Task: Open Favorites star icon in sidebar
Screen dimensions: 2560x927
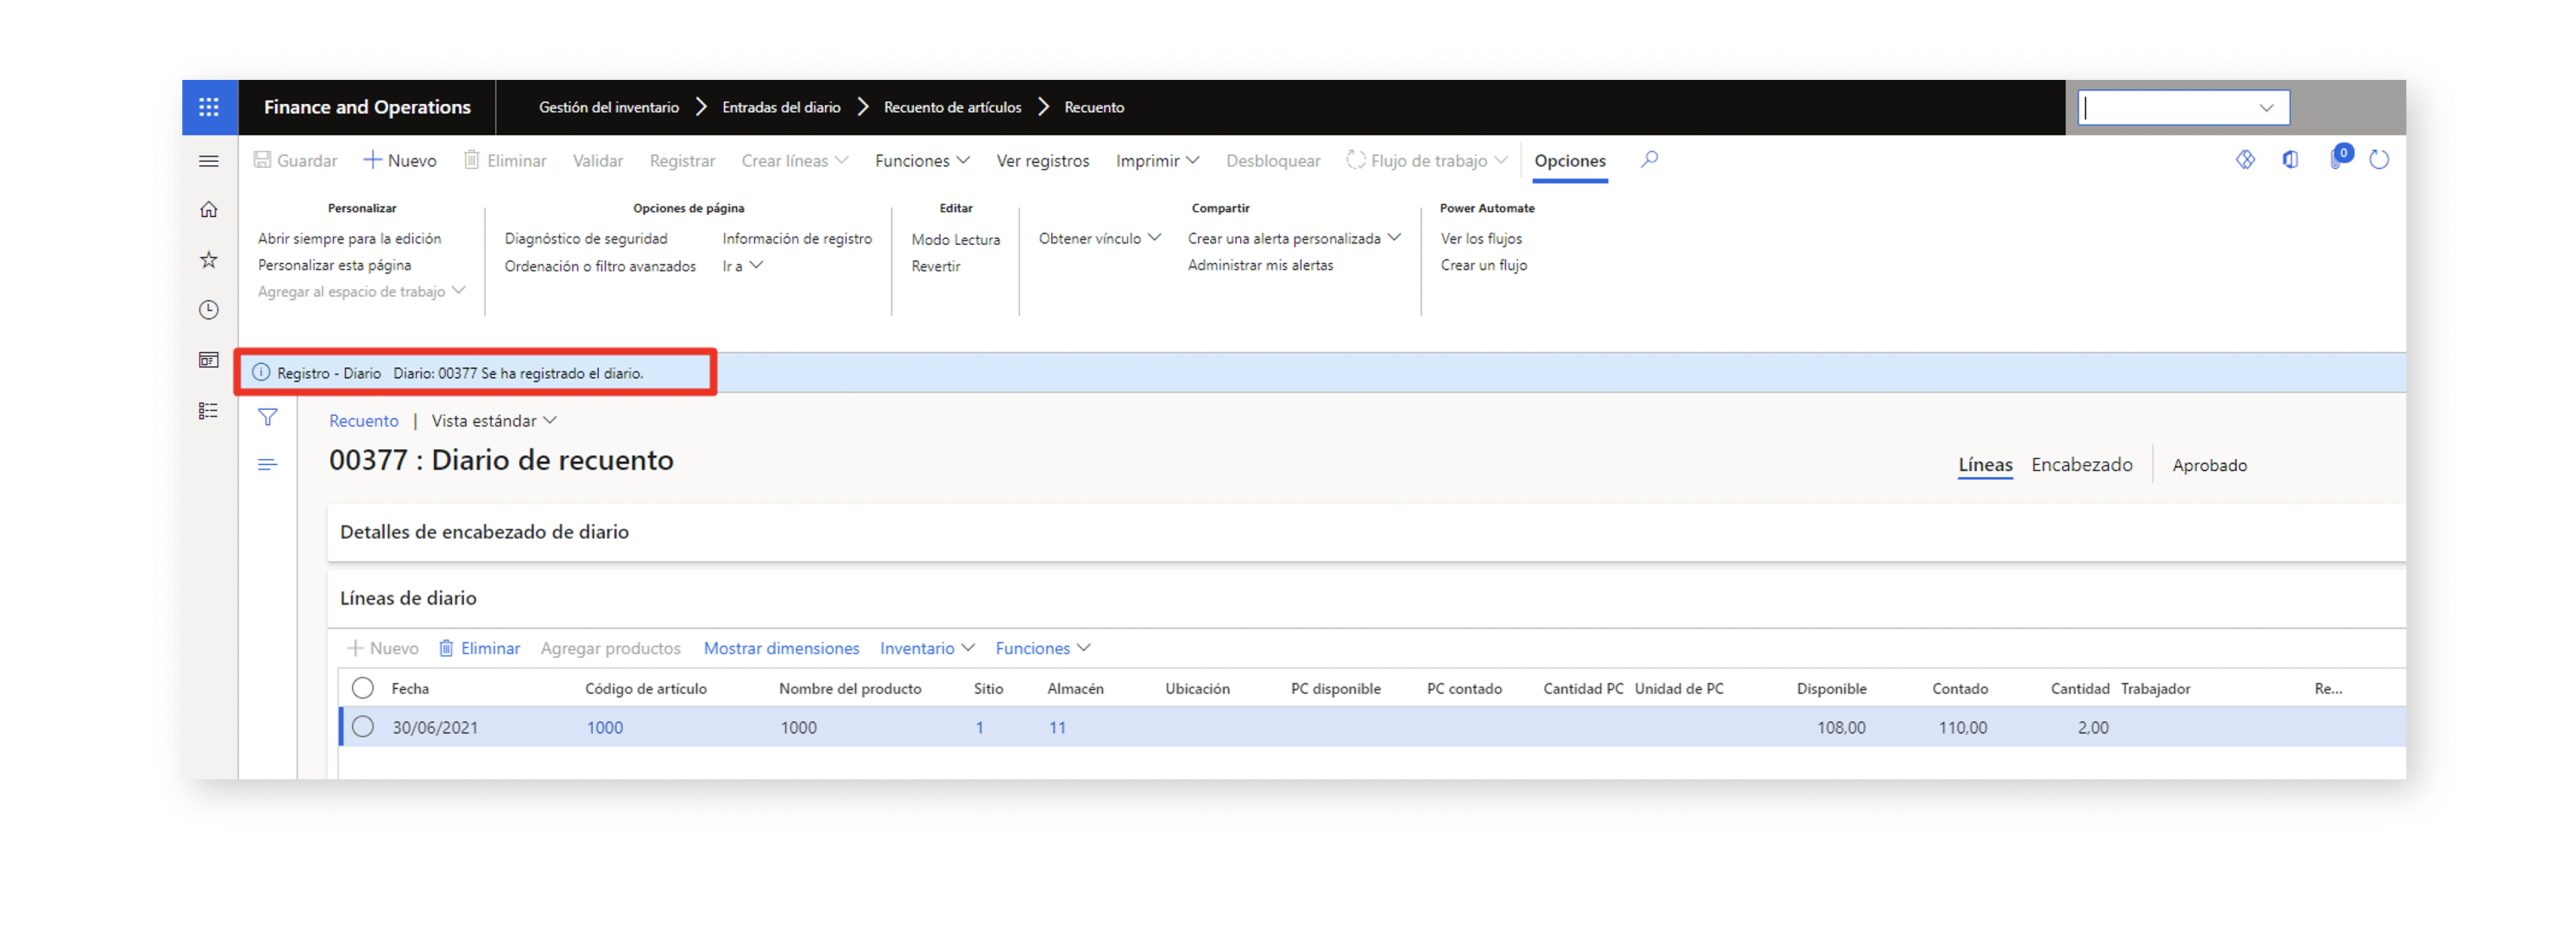Action: (208, 260)
